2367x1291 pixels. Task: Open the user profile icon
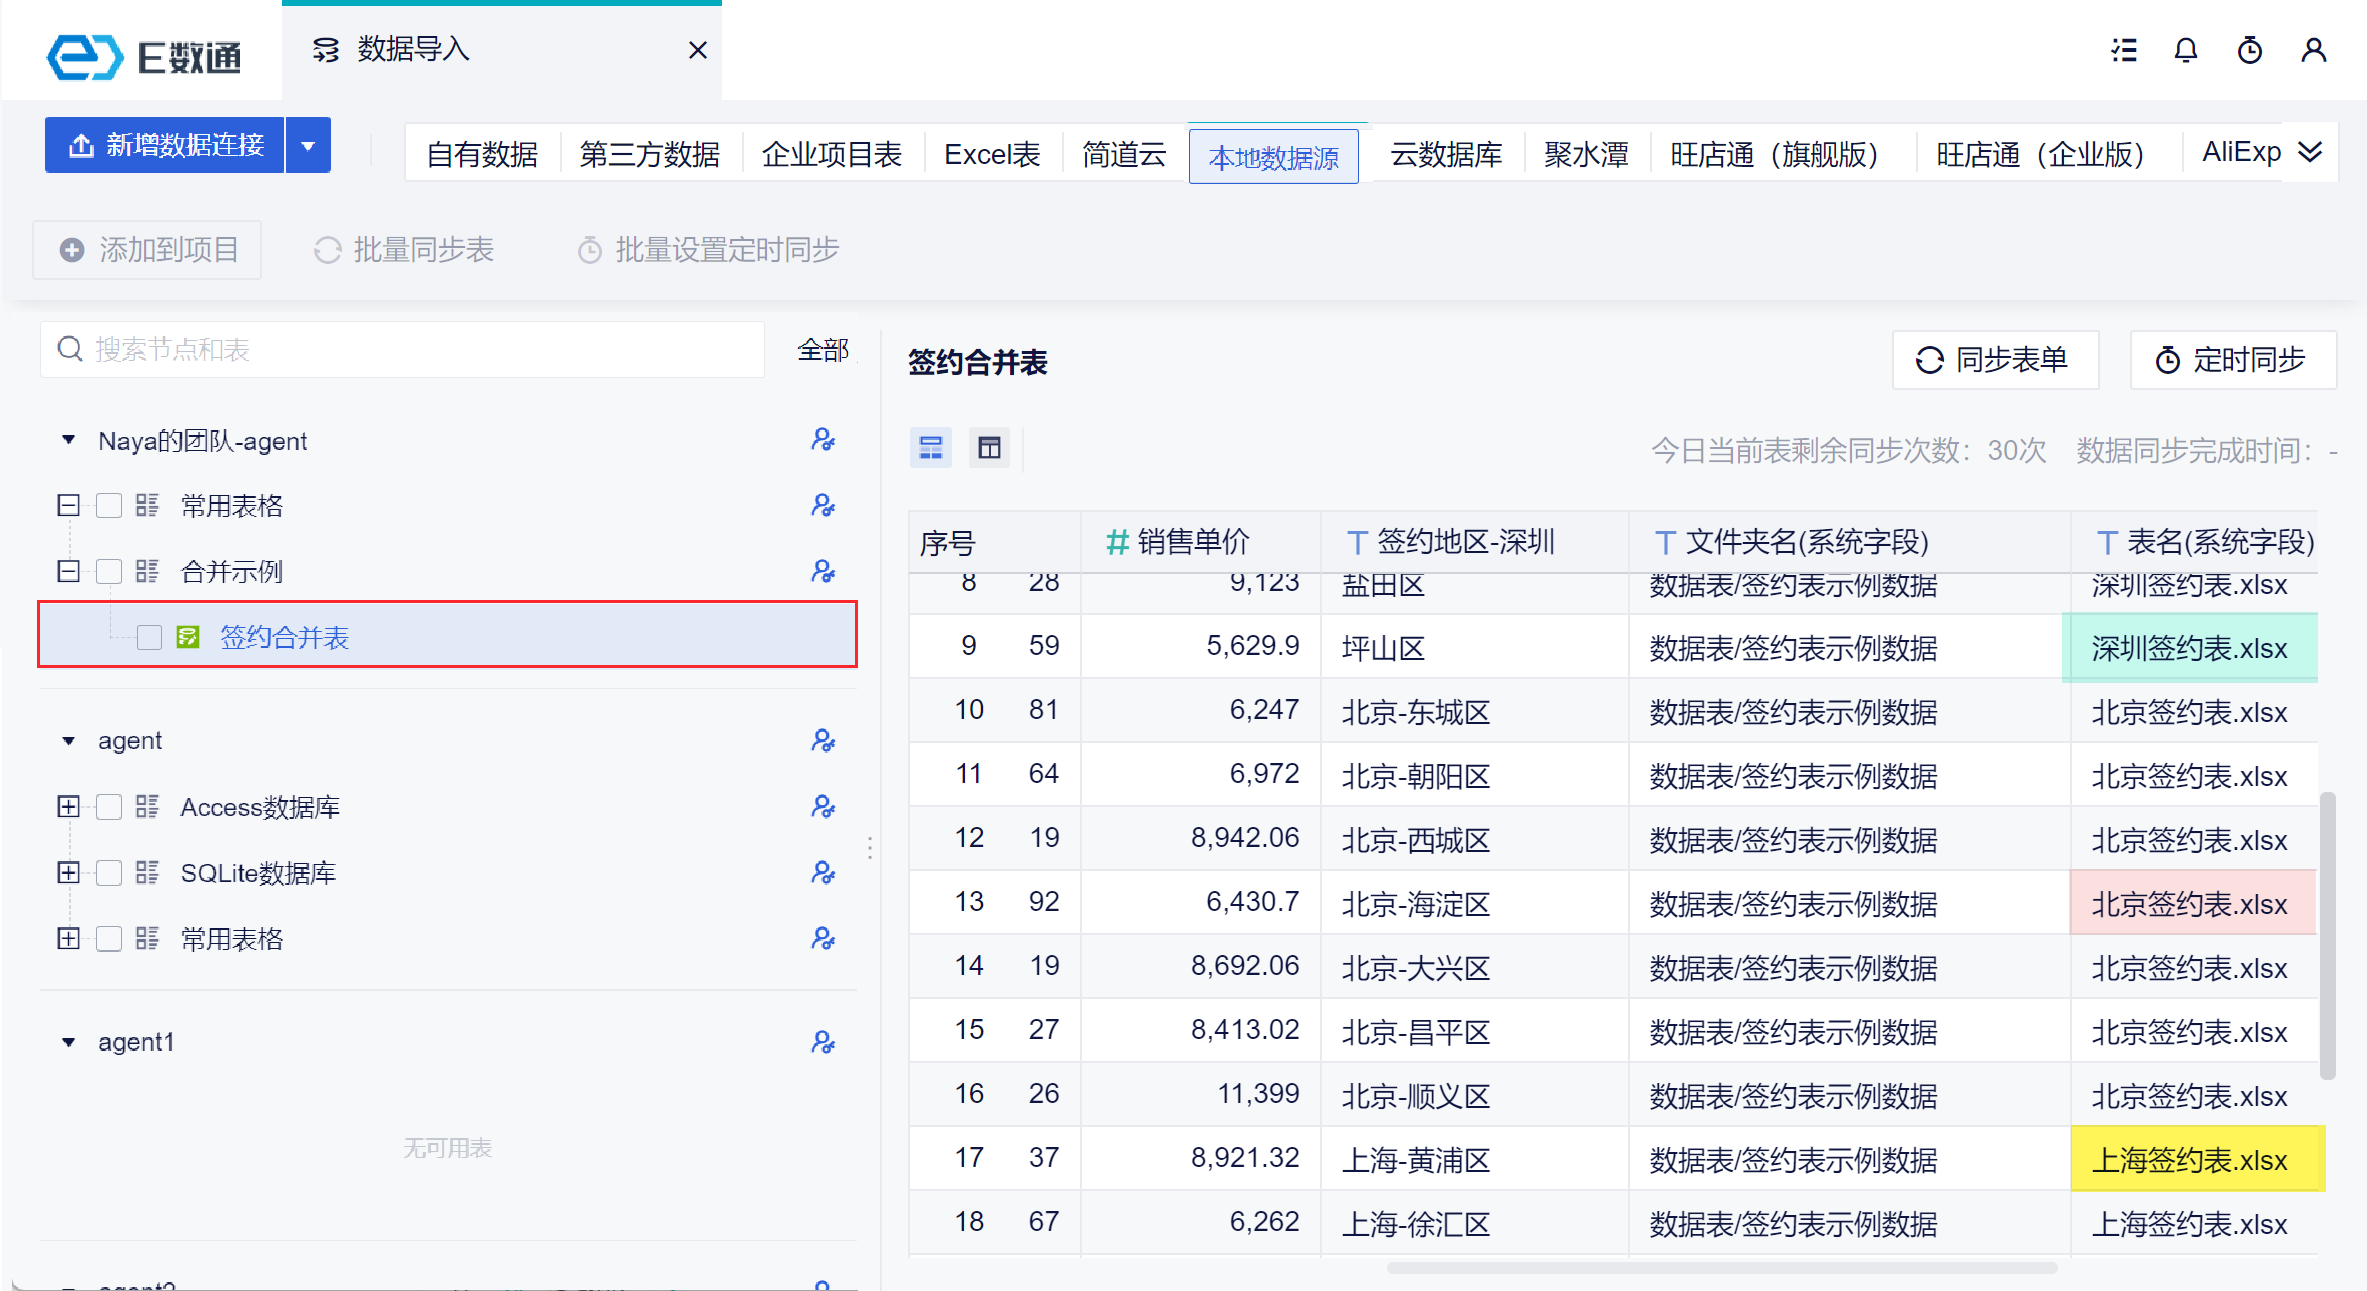(2313, 50)
